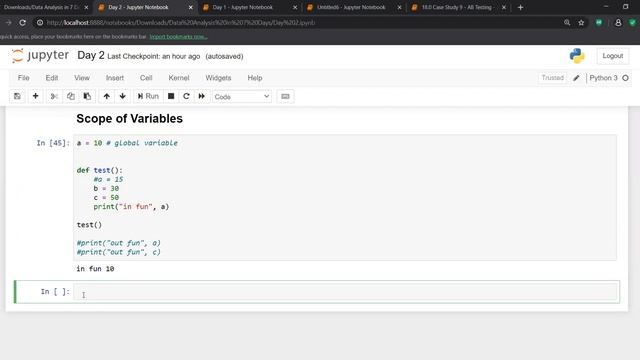The width and height of the screenshot is (640, 360).
Task: Move selected cell up arrow
Action: (107, 96)
